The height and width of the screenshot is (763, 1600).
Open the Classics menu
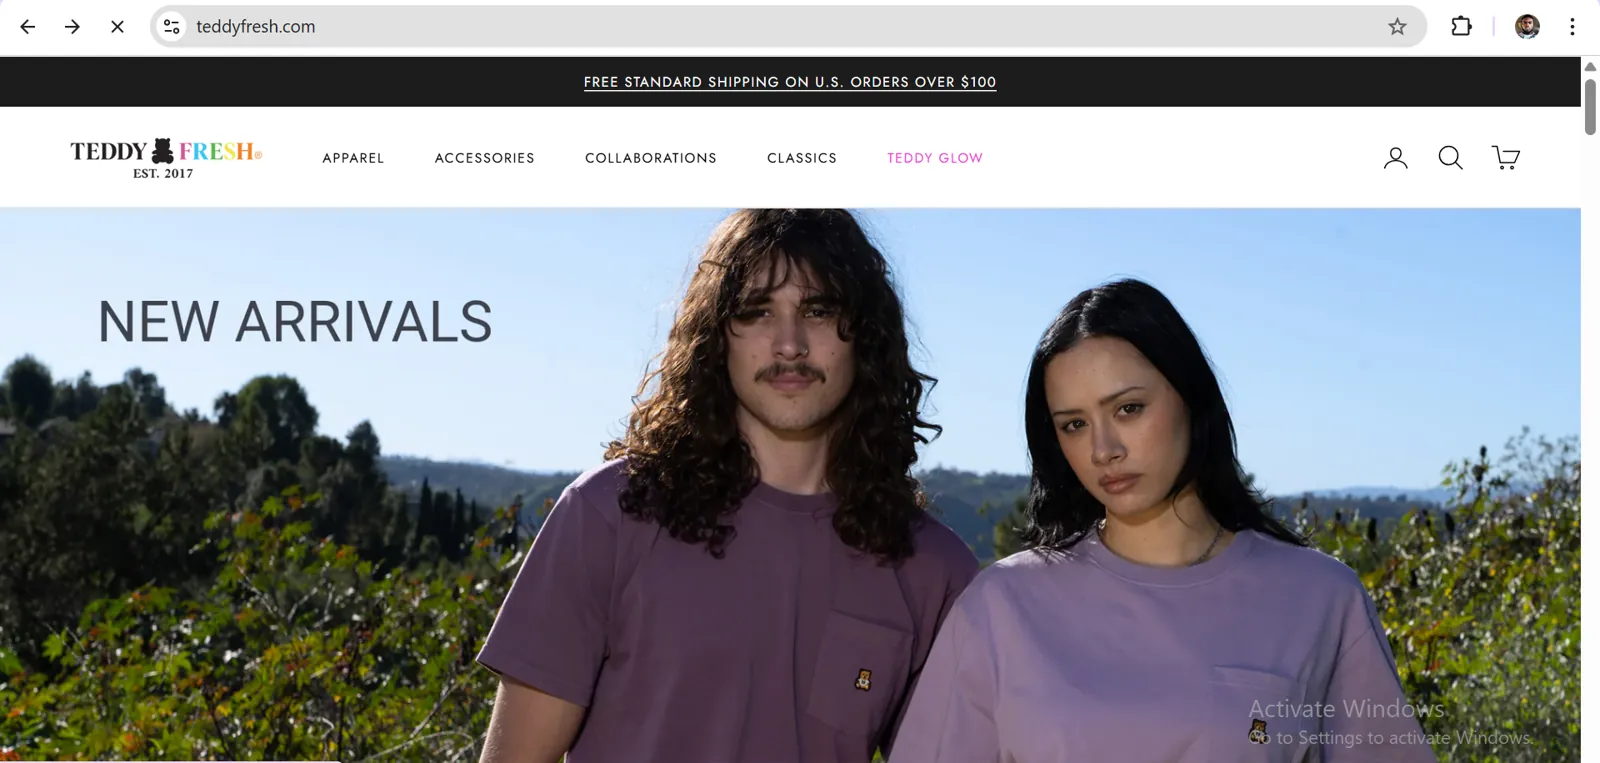pyautogui.click(x=802, y=158)
